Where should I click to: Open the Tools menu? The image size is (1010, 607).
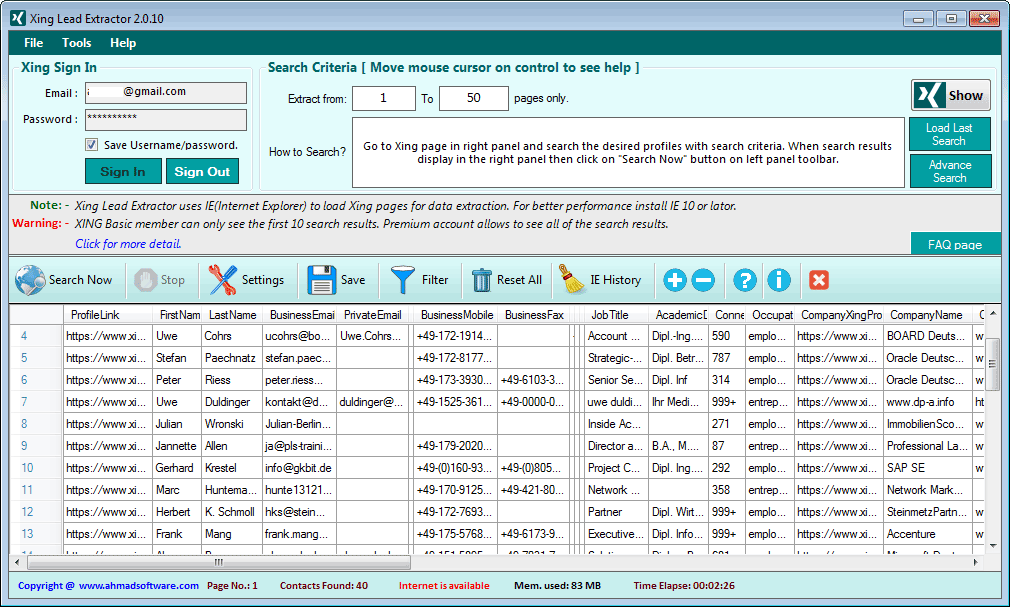coord(76,43)
